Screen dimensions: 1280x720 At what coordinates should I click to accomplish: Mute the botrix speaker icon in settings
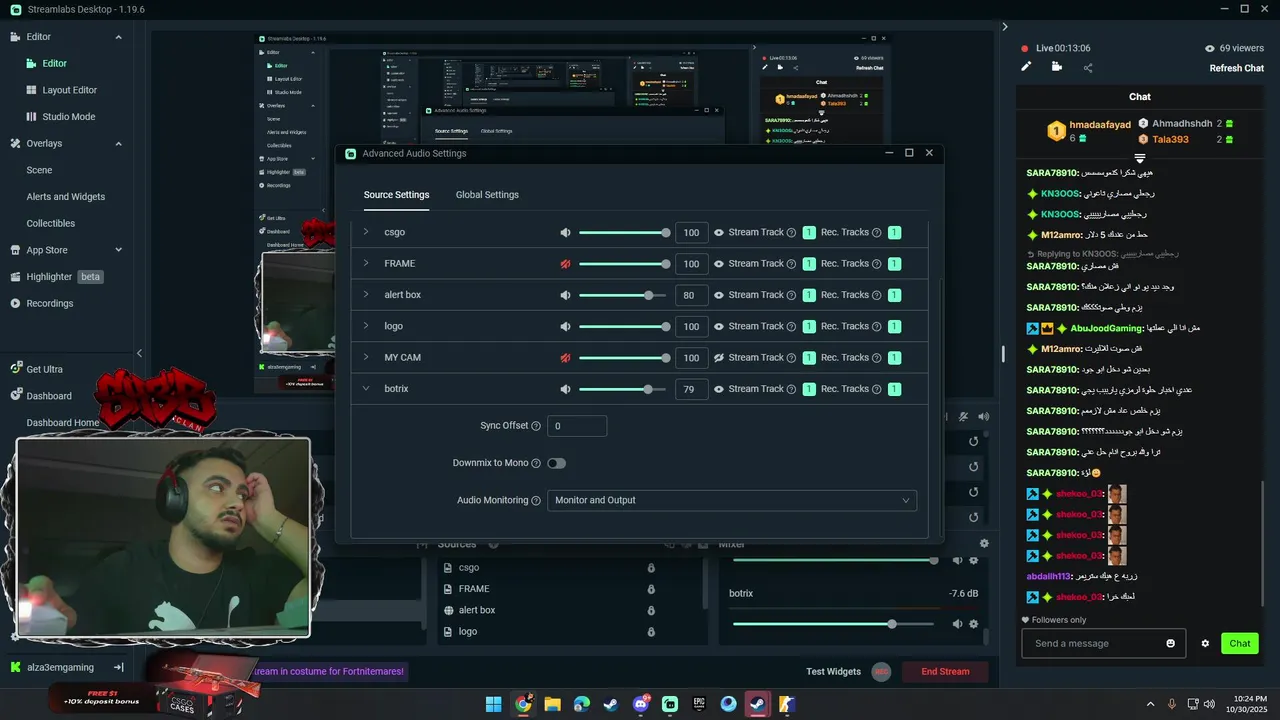pyautogui.click(x=565, y=389)
